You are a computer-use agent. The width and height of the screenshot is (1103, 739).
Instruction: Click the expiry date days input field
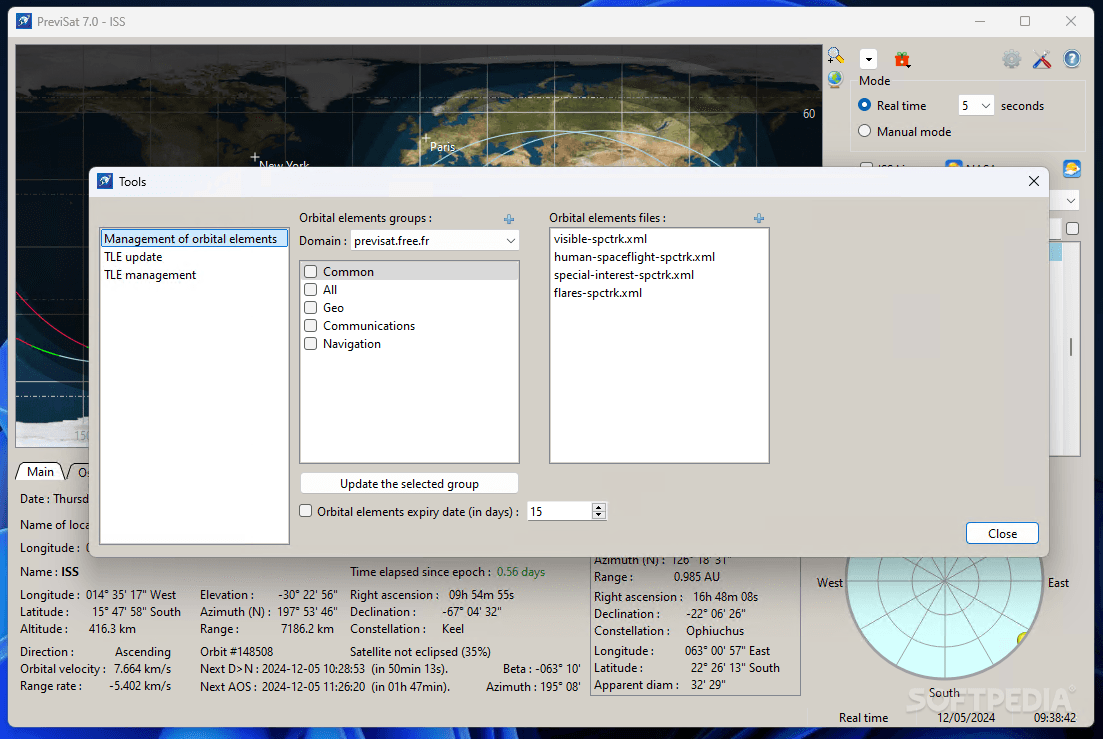point(559,511)
